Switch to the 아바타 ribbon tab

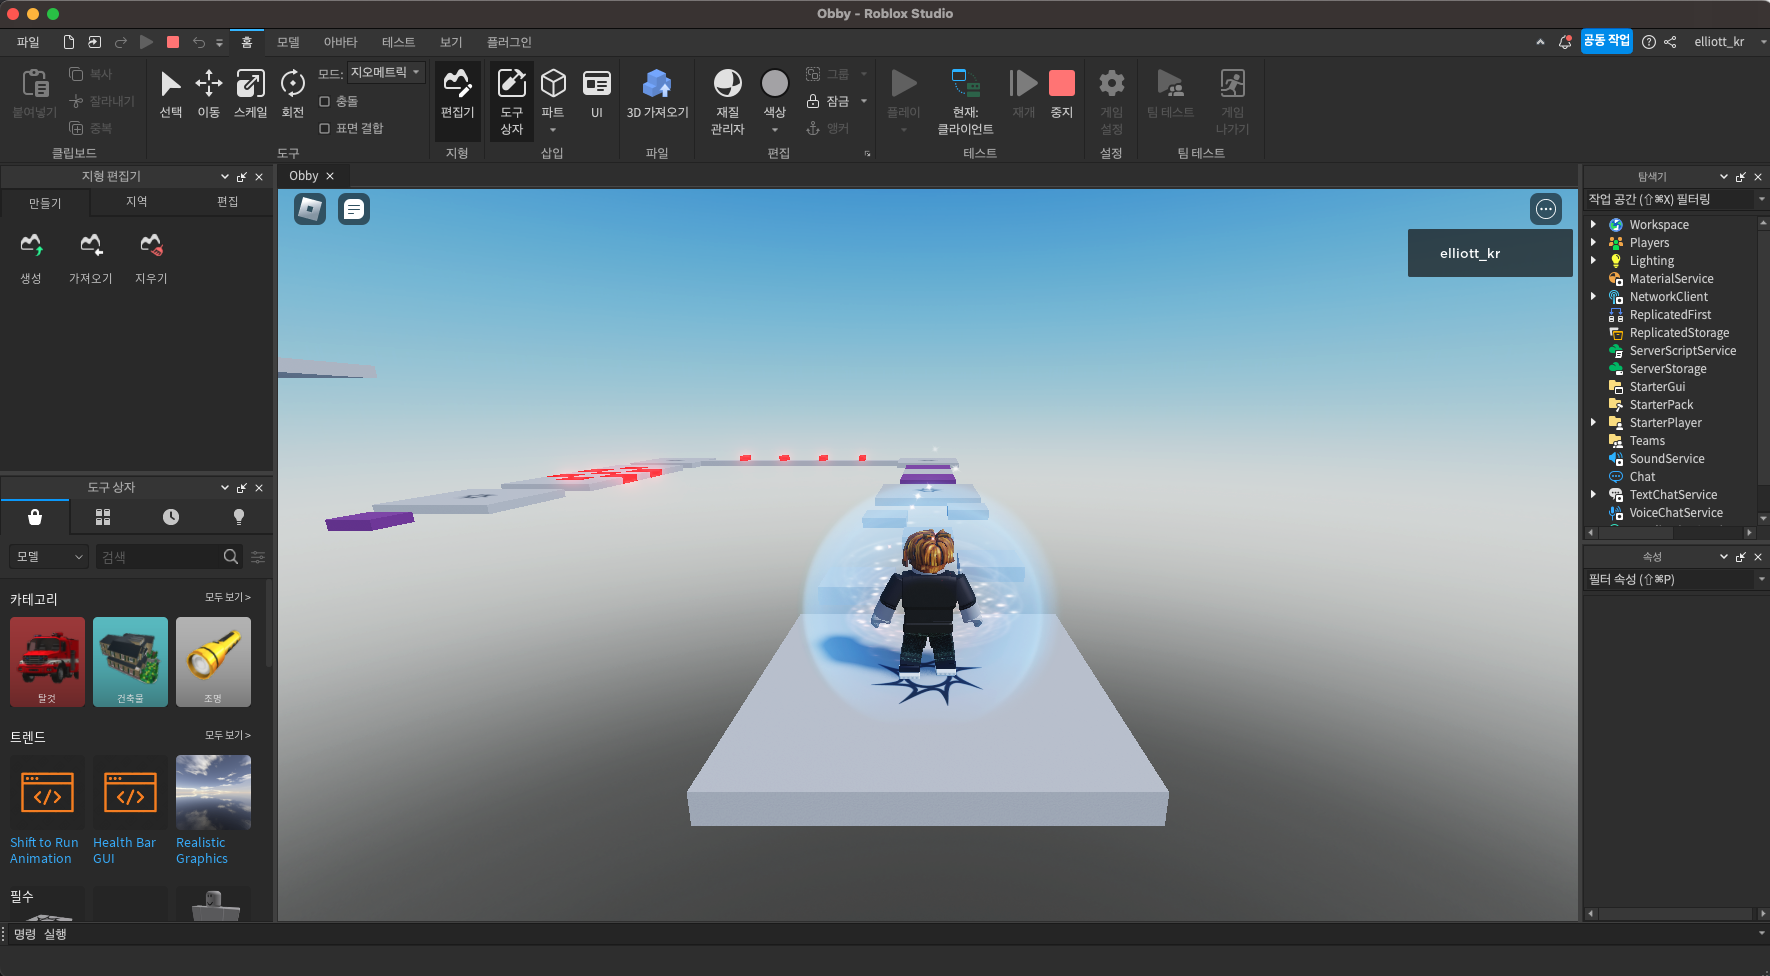[340, 42]
